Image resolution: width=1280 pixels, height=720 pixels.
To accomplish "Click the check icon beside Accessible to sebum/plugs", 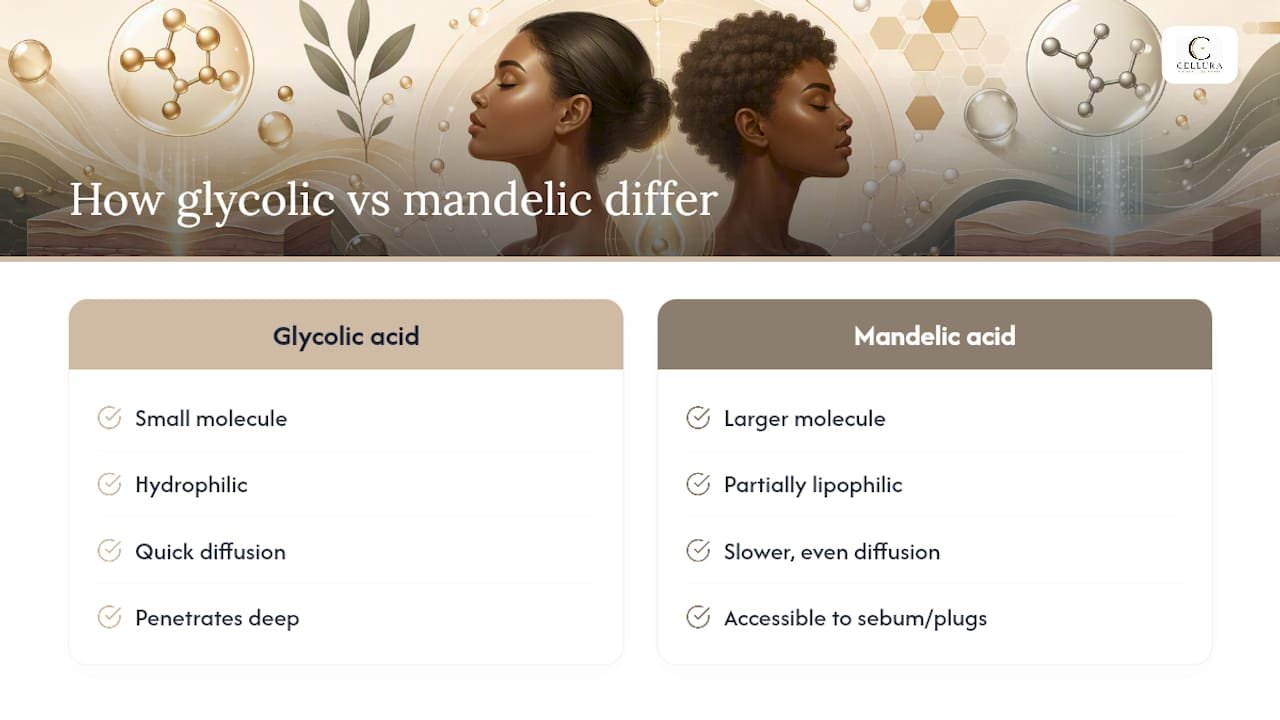I will (x=698, y=617).
